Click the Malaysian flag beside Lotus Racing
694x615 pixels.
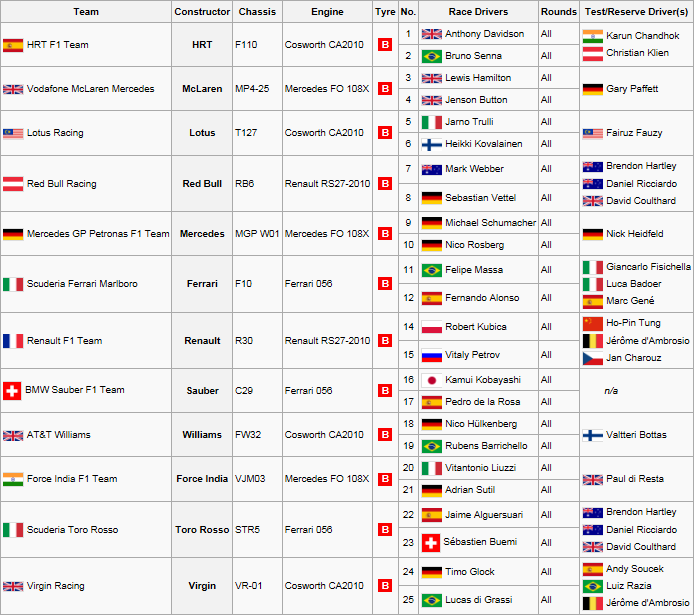click(13, 133)
